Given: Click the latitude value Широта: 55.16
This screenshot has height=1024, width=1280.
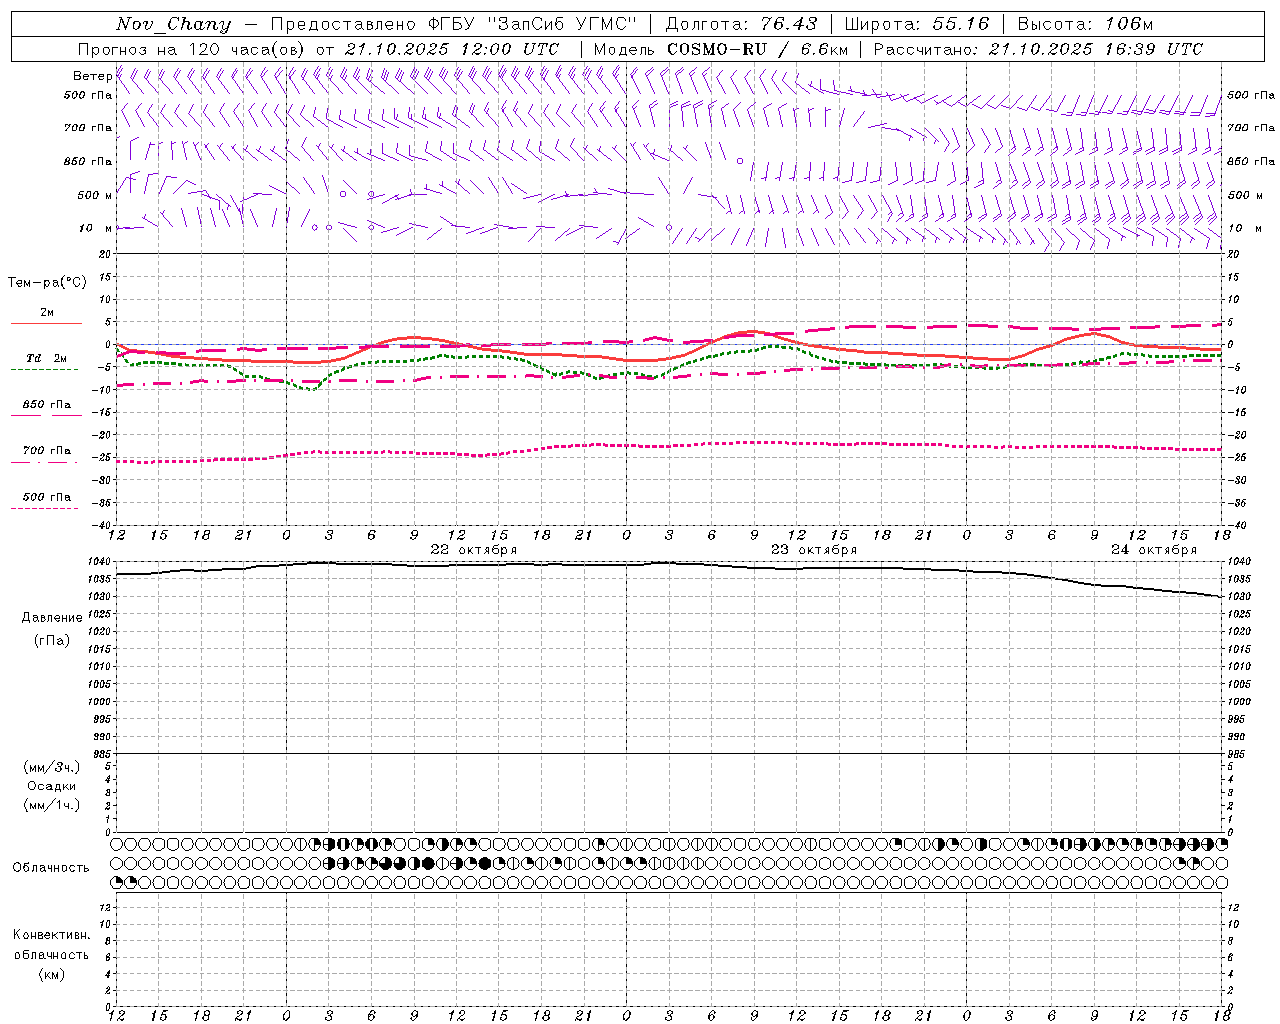Looking at the screenshot, I should click(917, 24).
